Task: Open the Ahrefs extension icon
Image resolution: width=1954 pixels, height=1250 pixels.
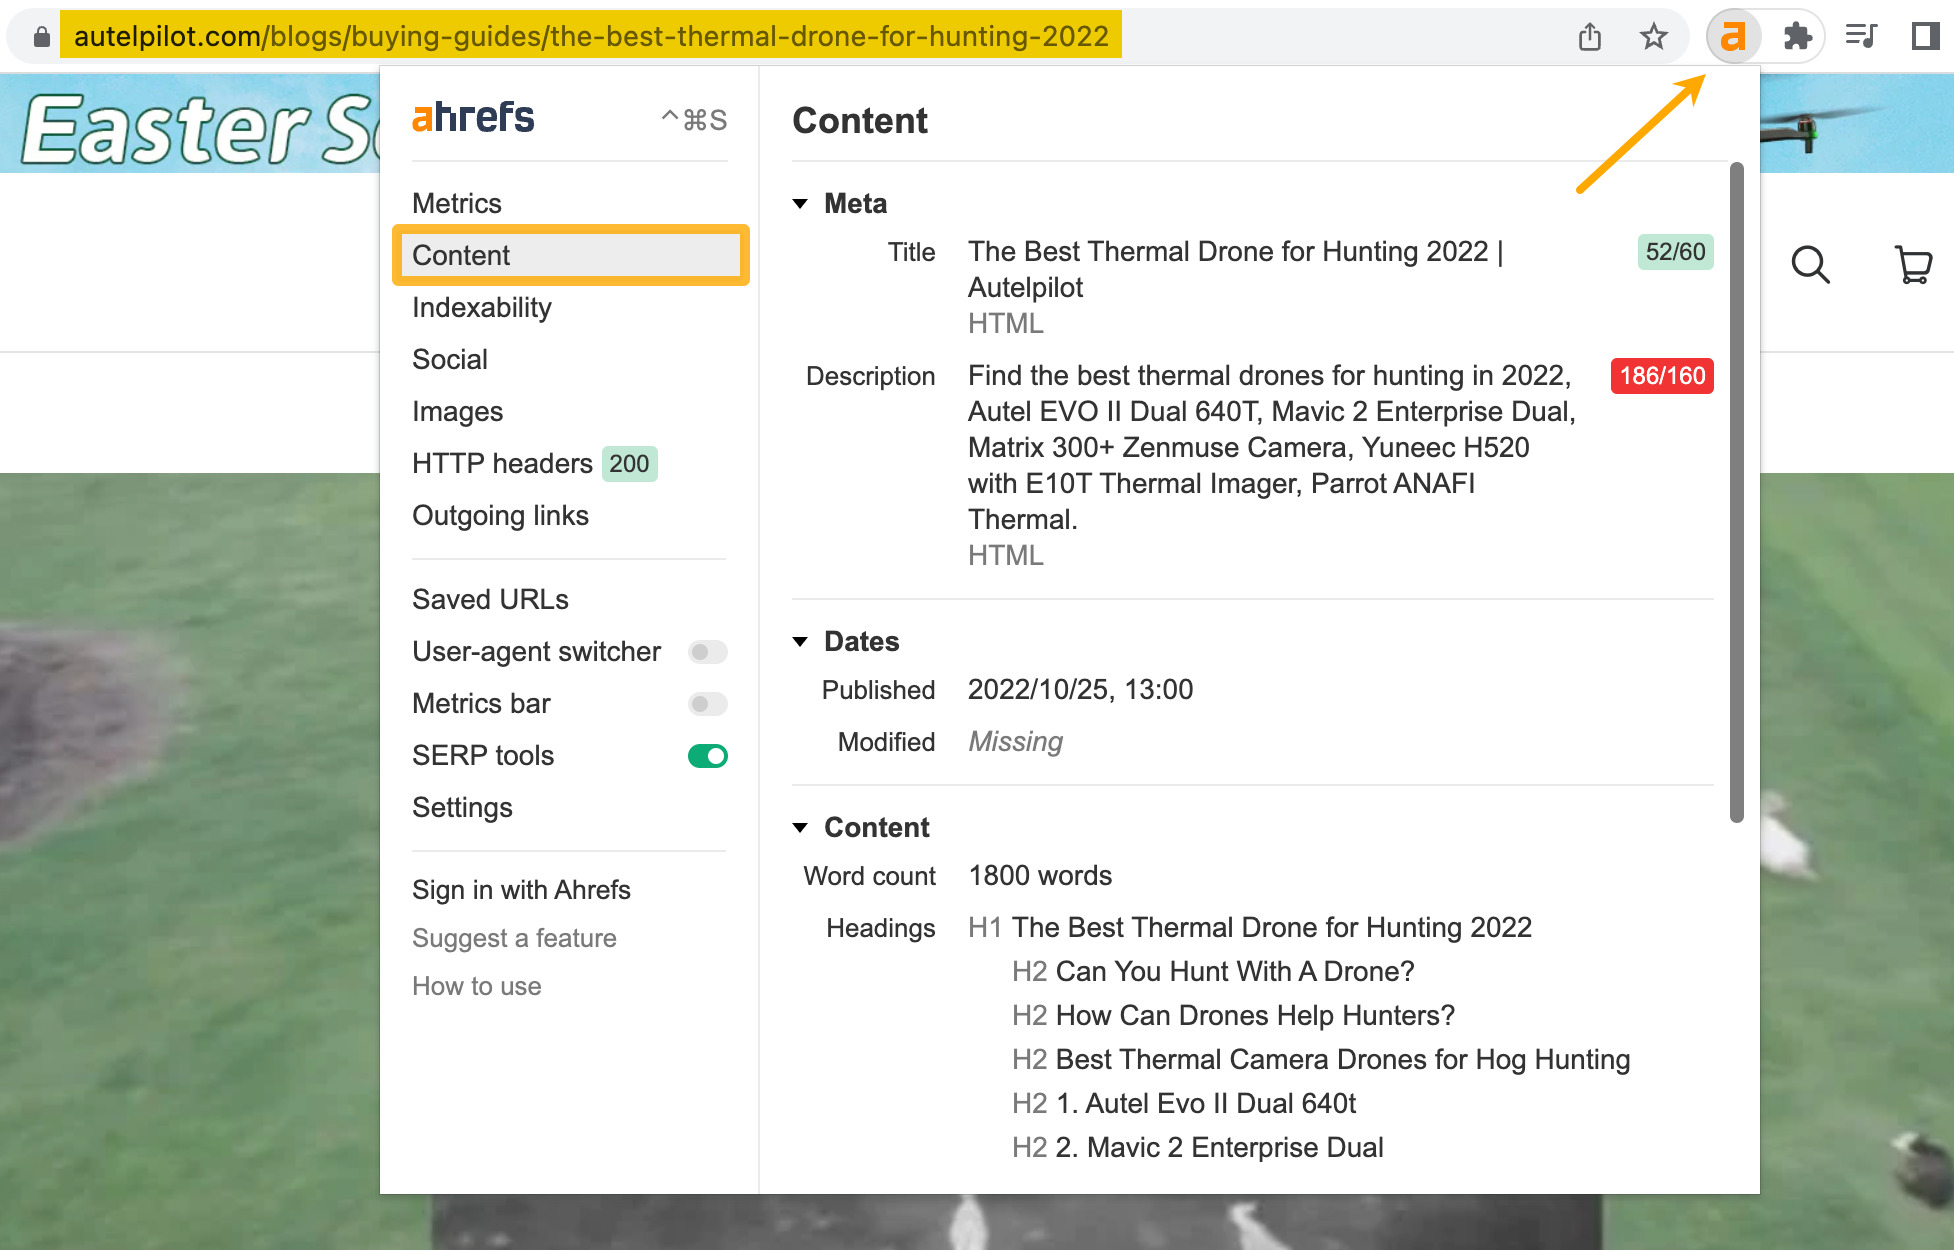Action: pyautogui.click(x=1733, y=36)
